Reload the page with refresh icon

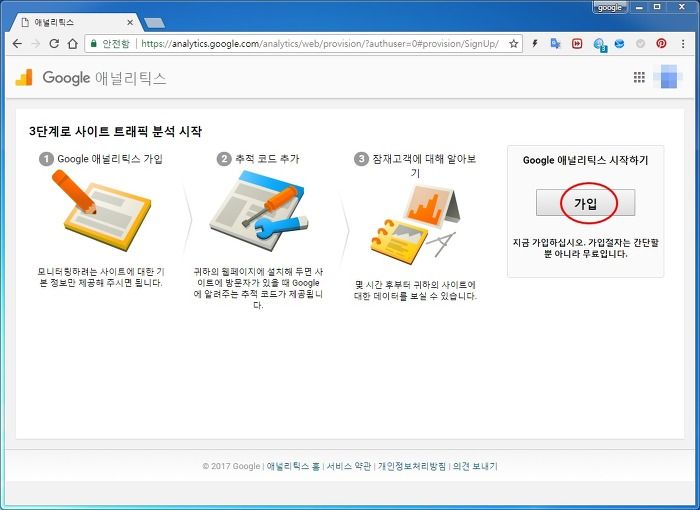click(x=54, y=43)
